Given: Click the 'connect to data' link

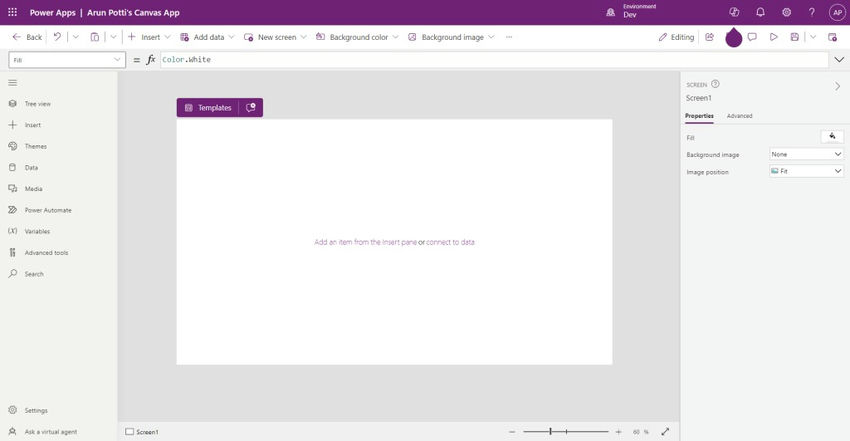Looking at the screenshot, I should [x=450, y=242].
